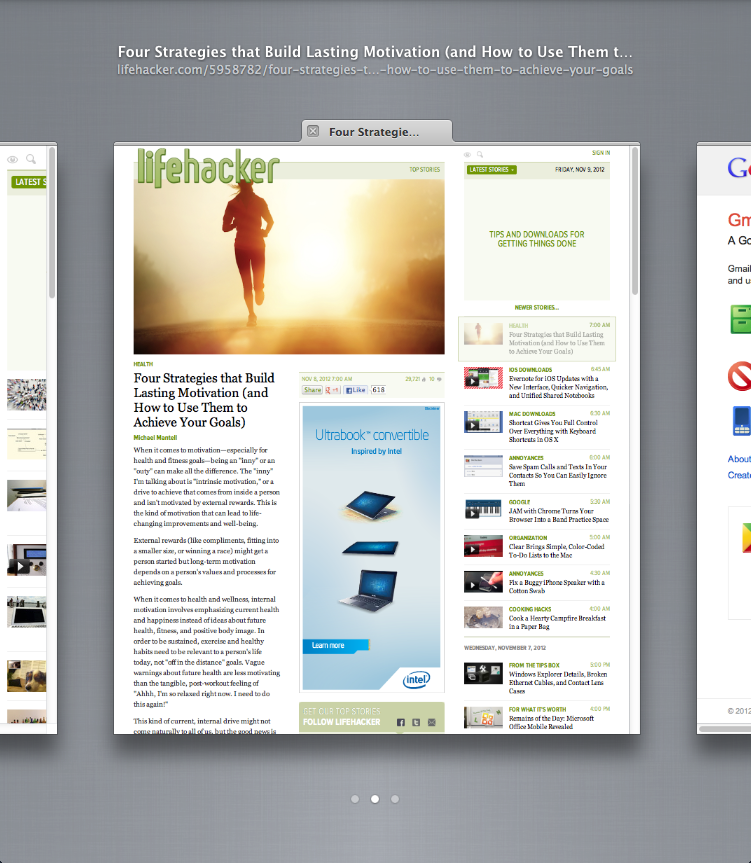The width and height of the screenshot is (751, 863).
Task: Go to the first tab page dot
Action: tap(355, 799)
